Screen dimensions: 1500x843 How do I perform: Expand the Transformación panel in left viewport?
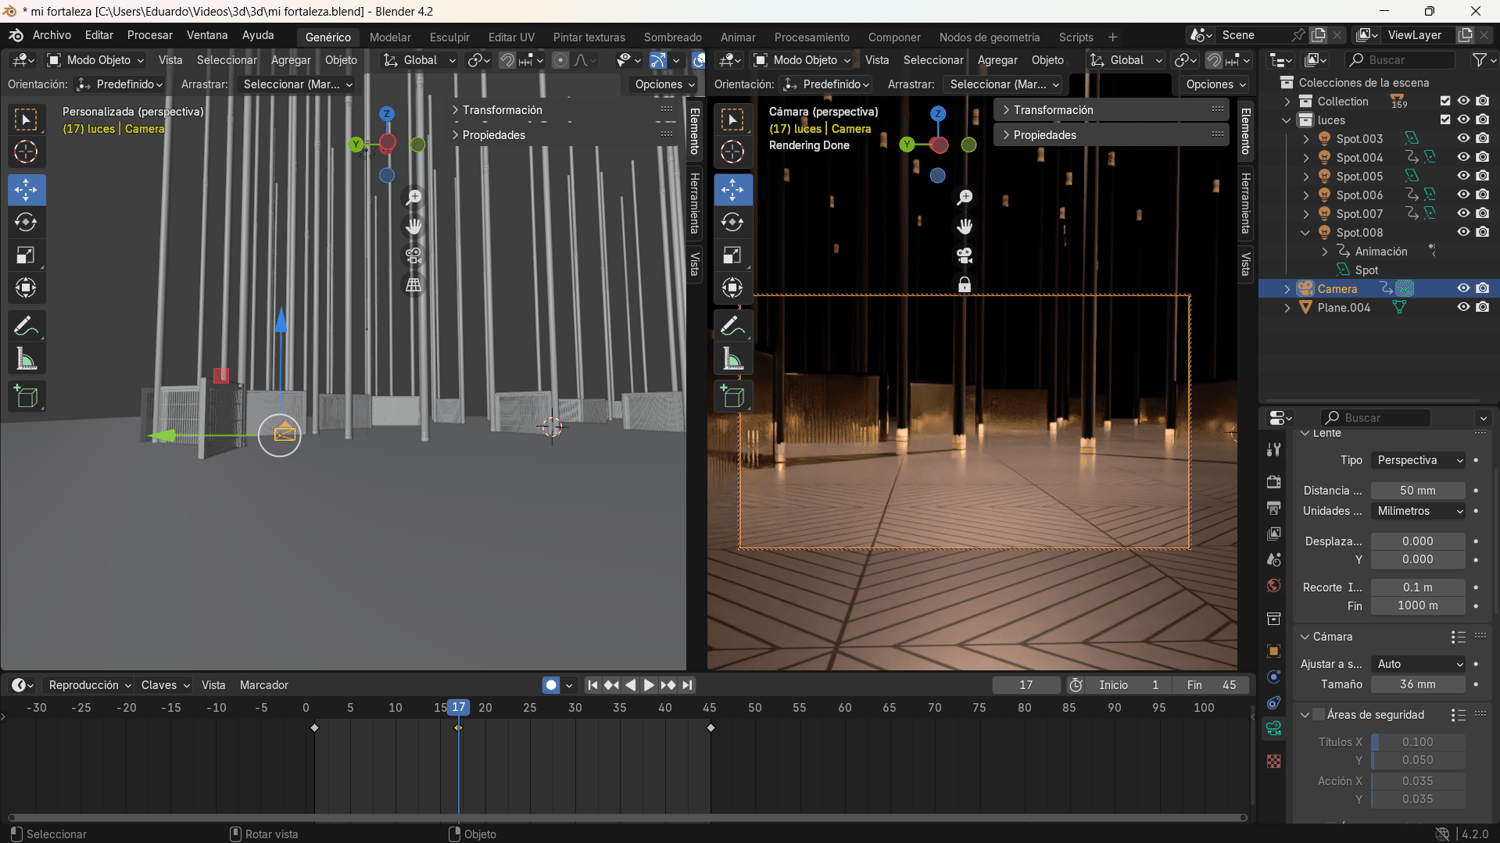(502, 110)
